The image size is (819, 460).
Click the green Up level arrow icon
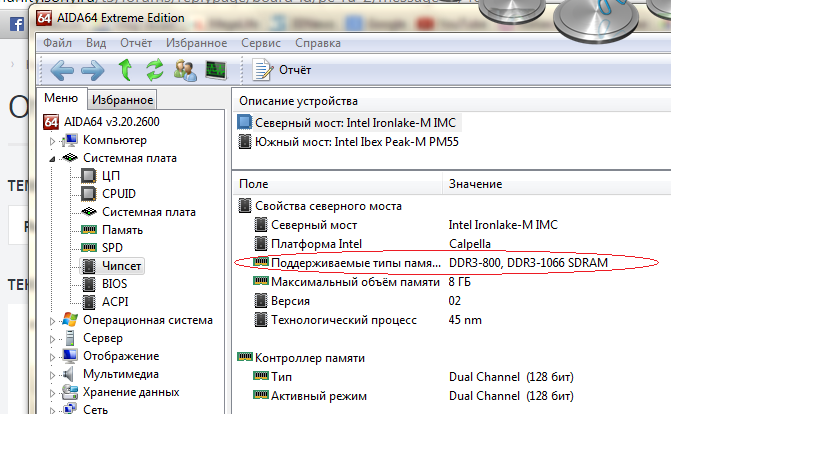[x=125, y=69]
